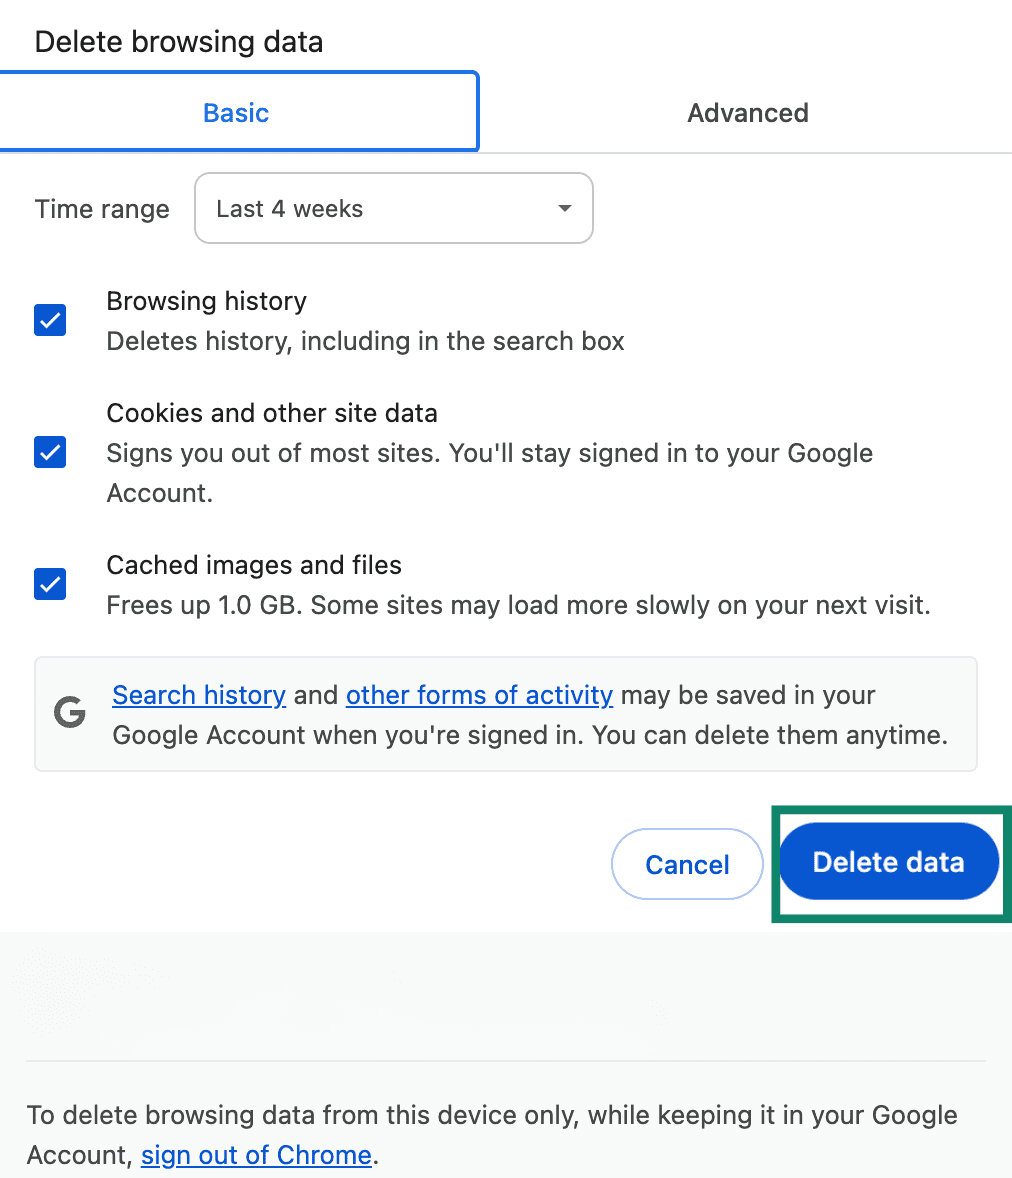The height and width of the screenshot is (1178, 1012).
Task: Click the Google account G icon
Action: point(68,714)
